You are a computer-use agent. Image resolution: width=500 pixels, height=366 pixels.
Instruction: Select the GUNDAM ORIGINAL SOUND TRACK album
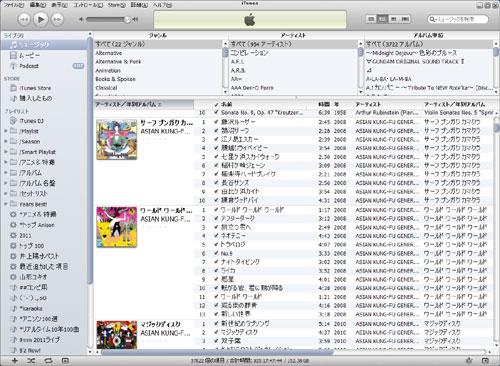428,62
